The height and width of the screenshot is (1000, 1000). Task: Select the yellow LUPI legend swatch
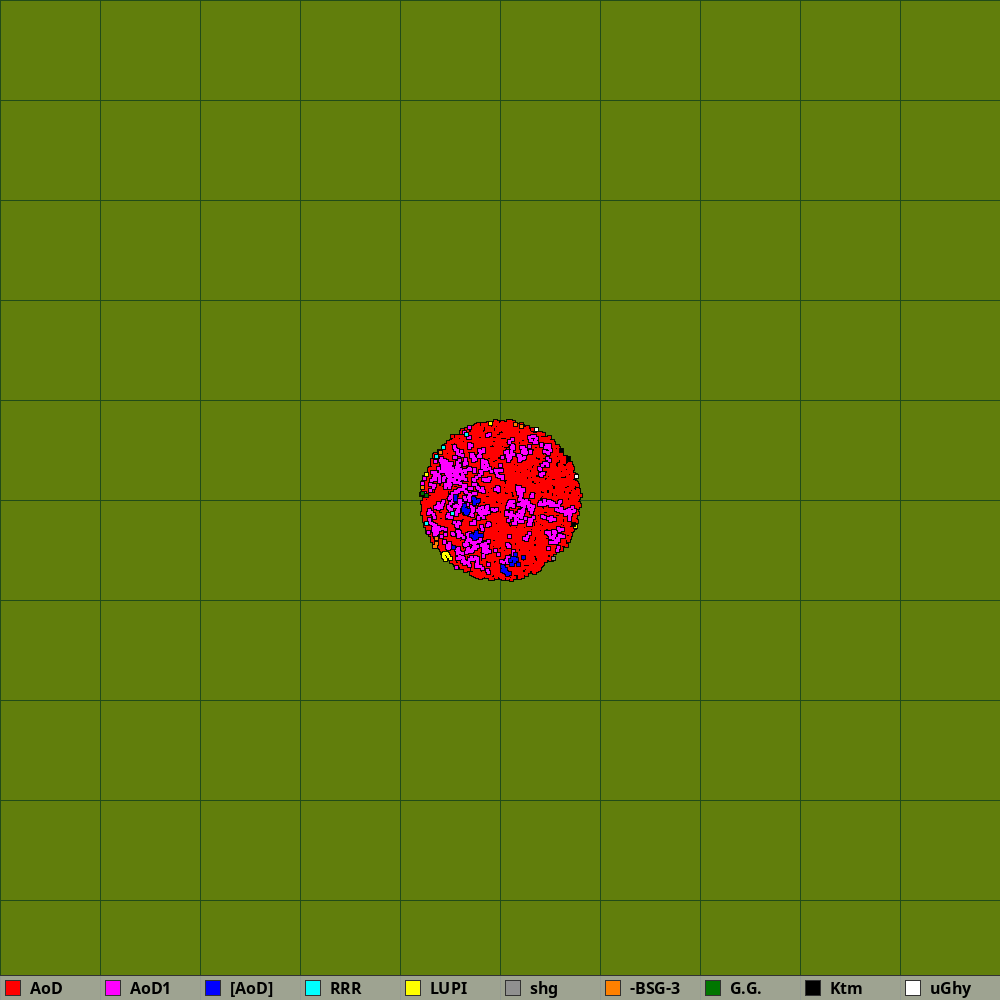coord(413,988)
